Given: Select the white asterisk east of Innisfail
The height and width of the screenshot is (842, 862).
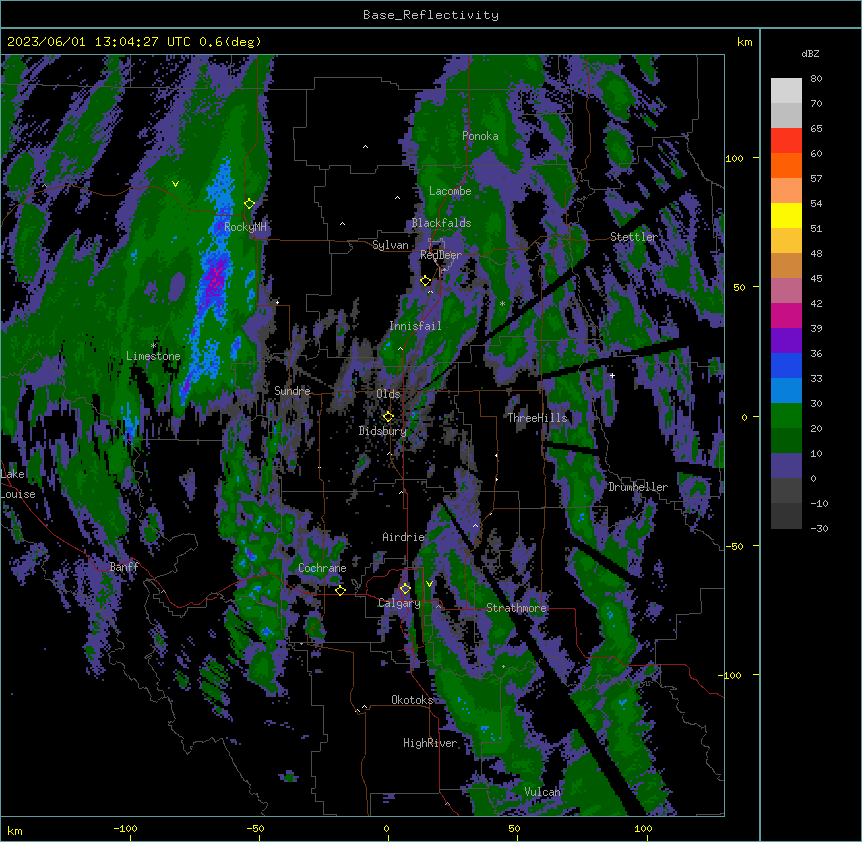Looking at the screenshot, I should 502,303.
